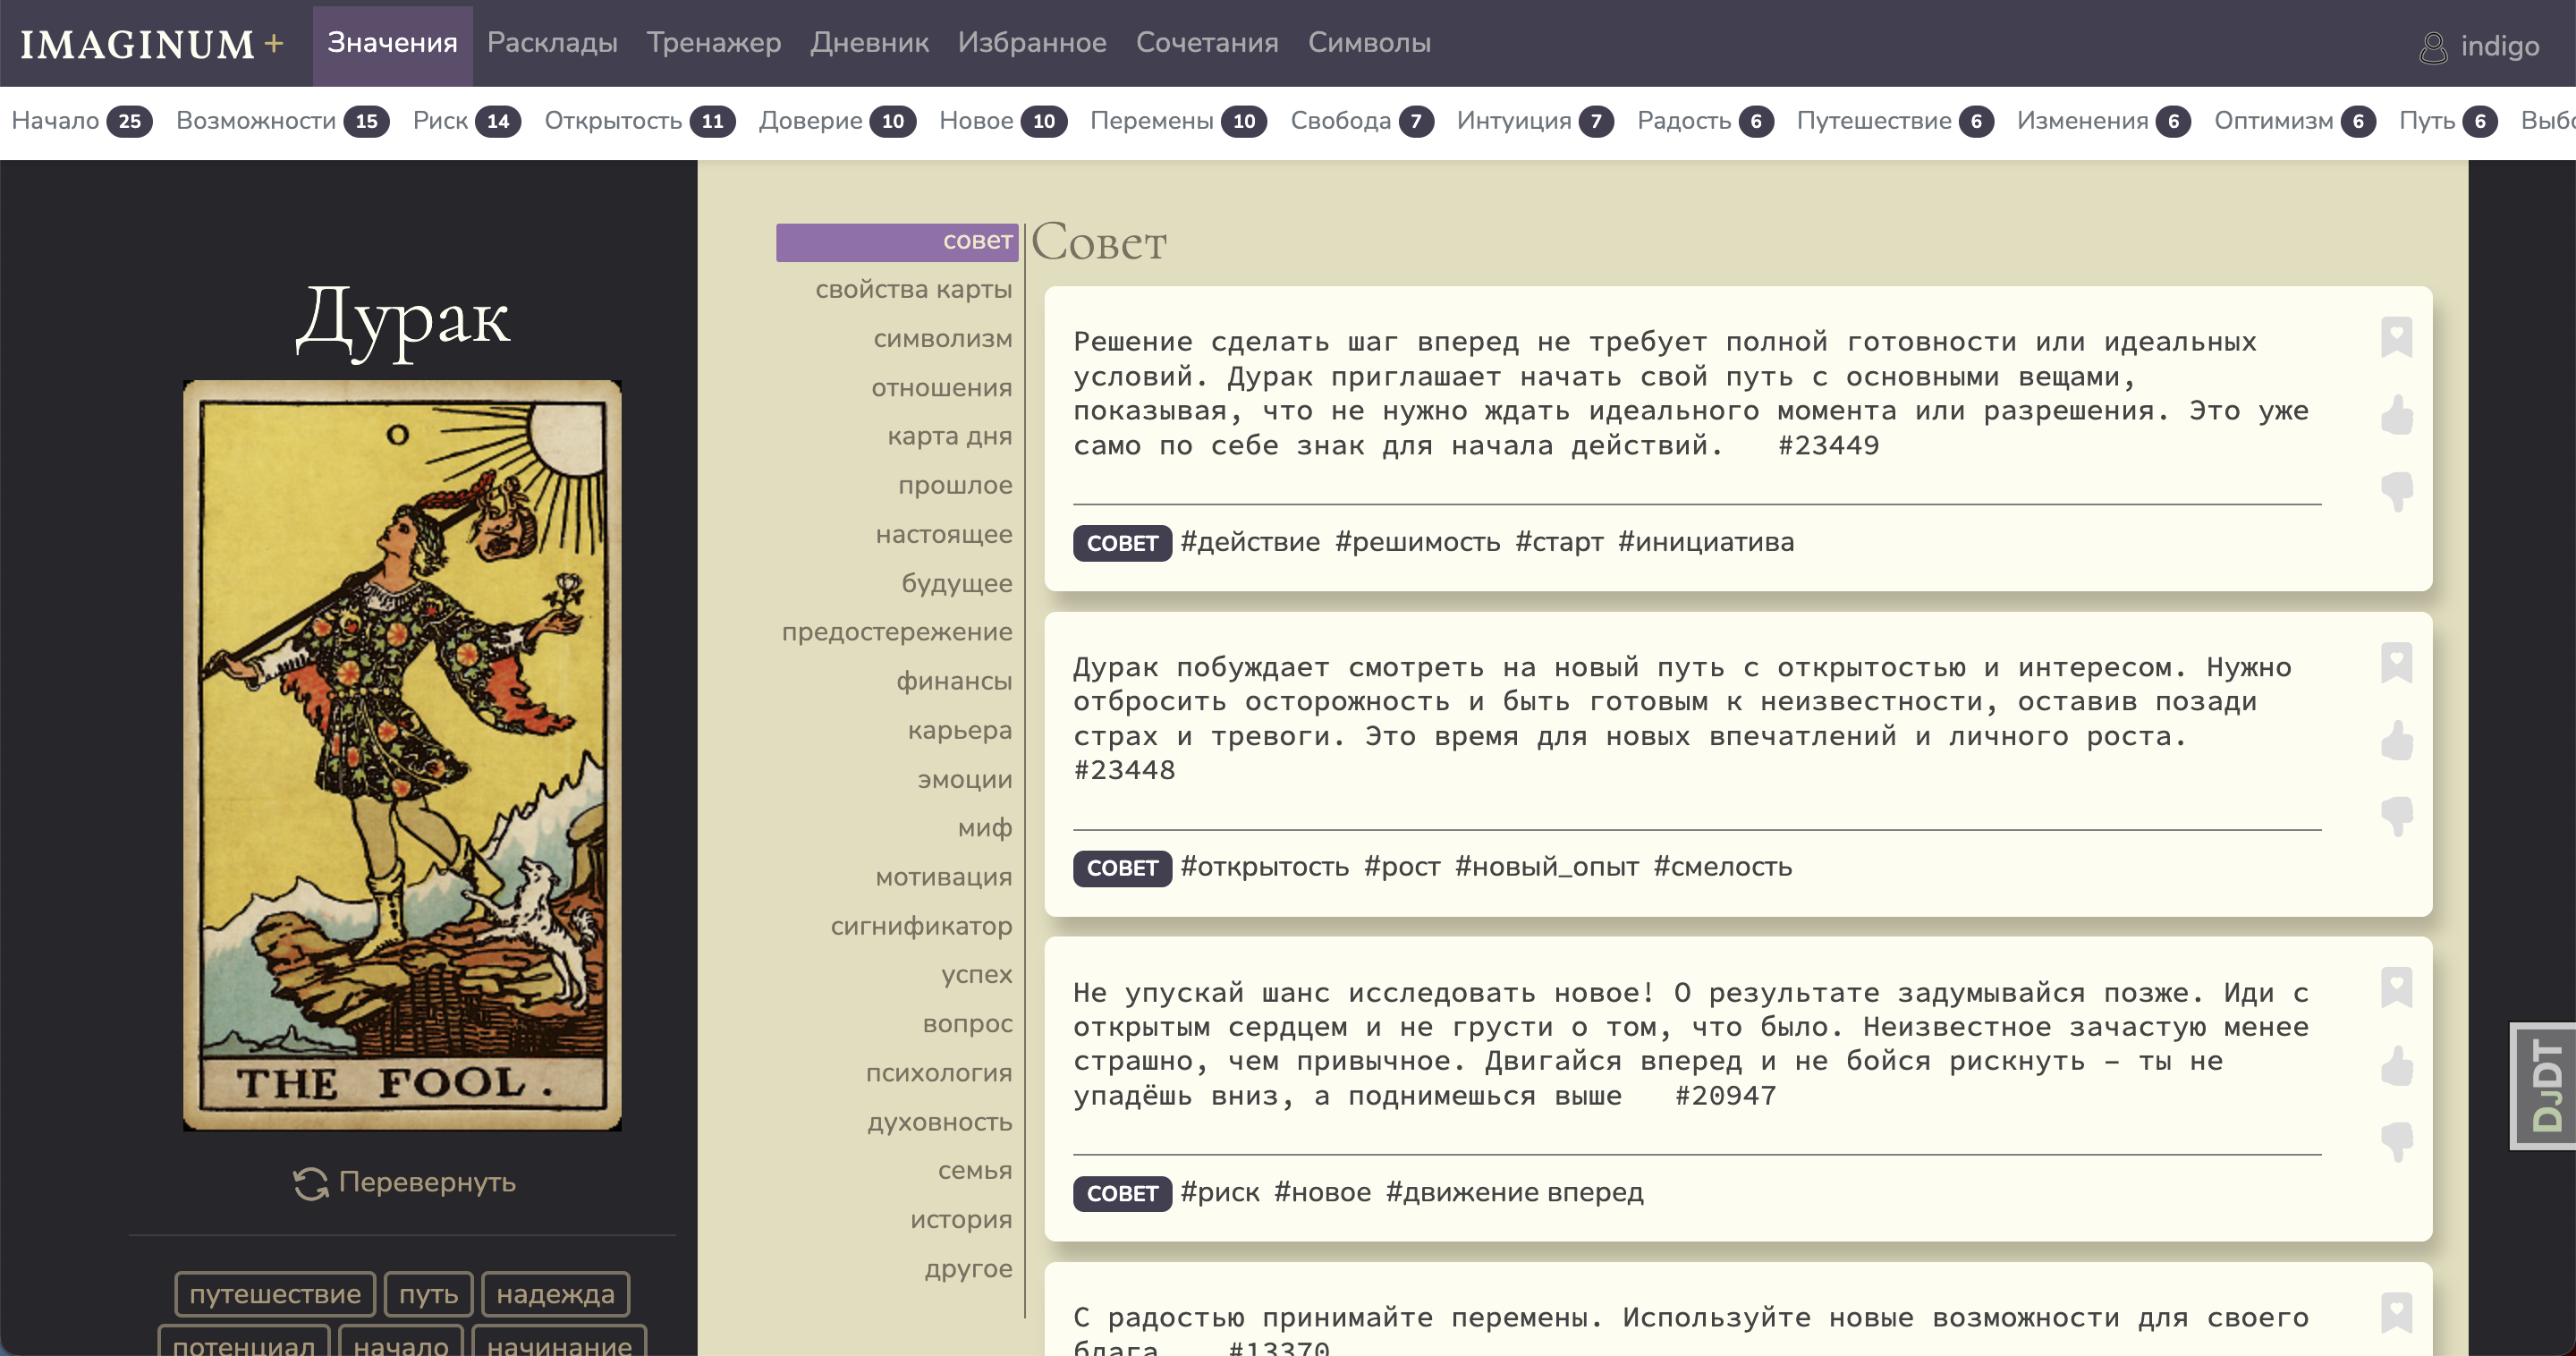Click The Fool card image
This screenshot has height=1356, width=2576.
402,755
